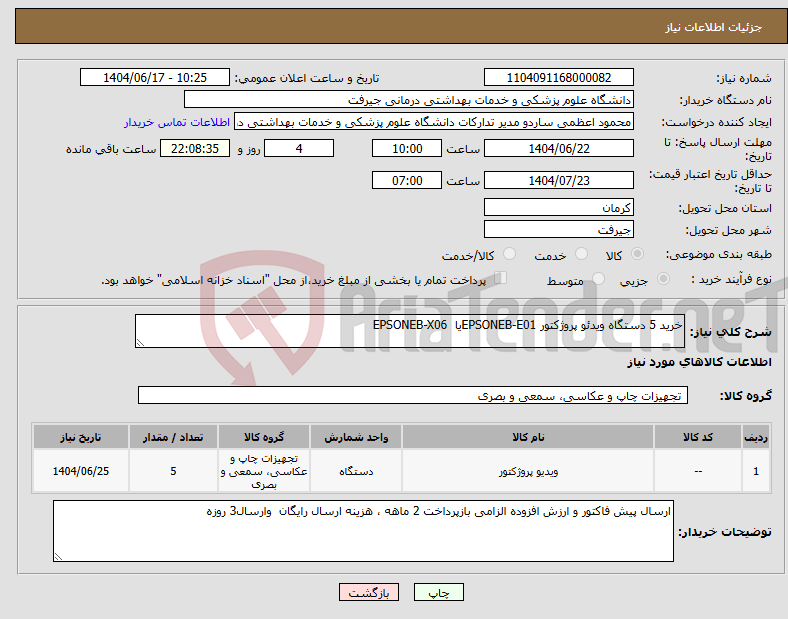The height and width of the screenshot is (619, 788).
Task: Click the price validity date 1404/07/23
Action: [x=558, y=180]
